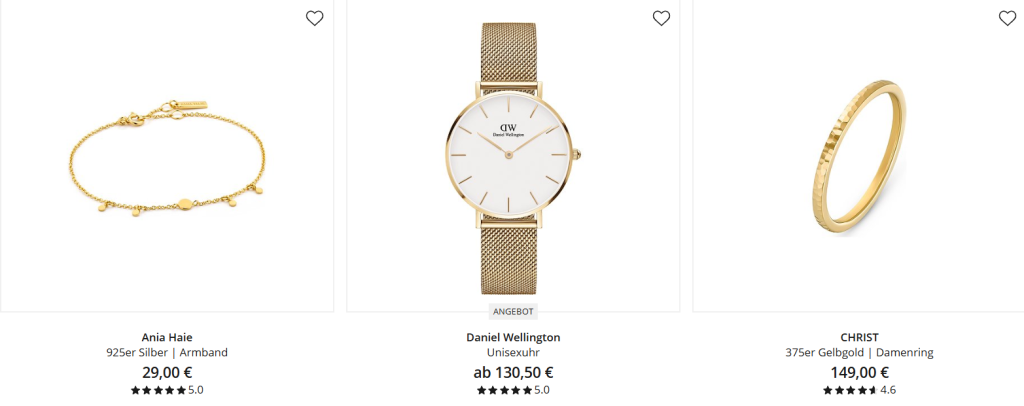Click the watch dial with DW logo

(x=508, y=155)
